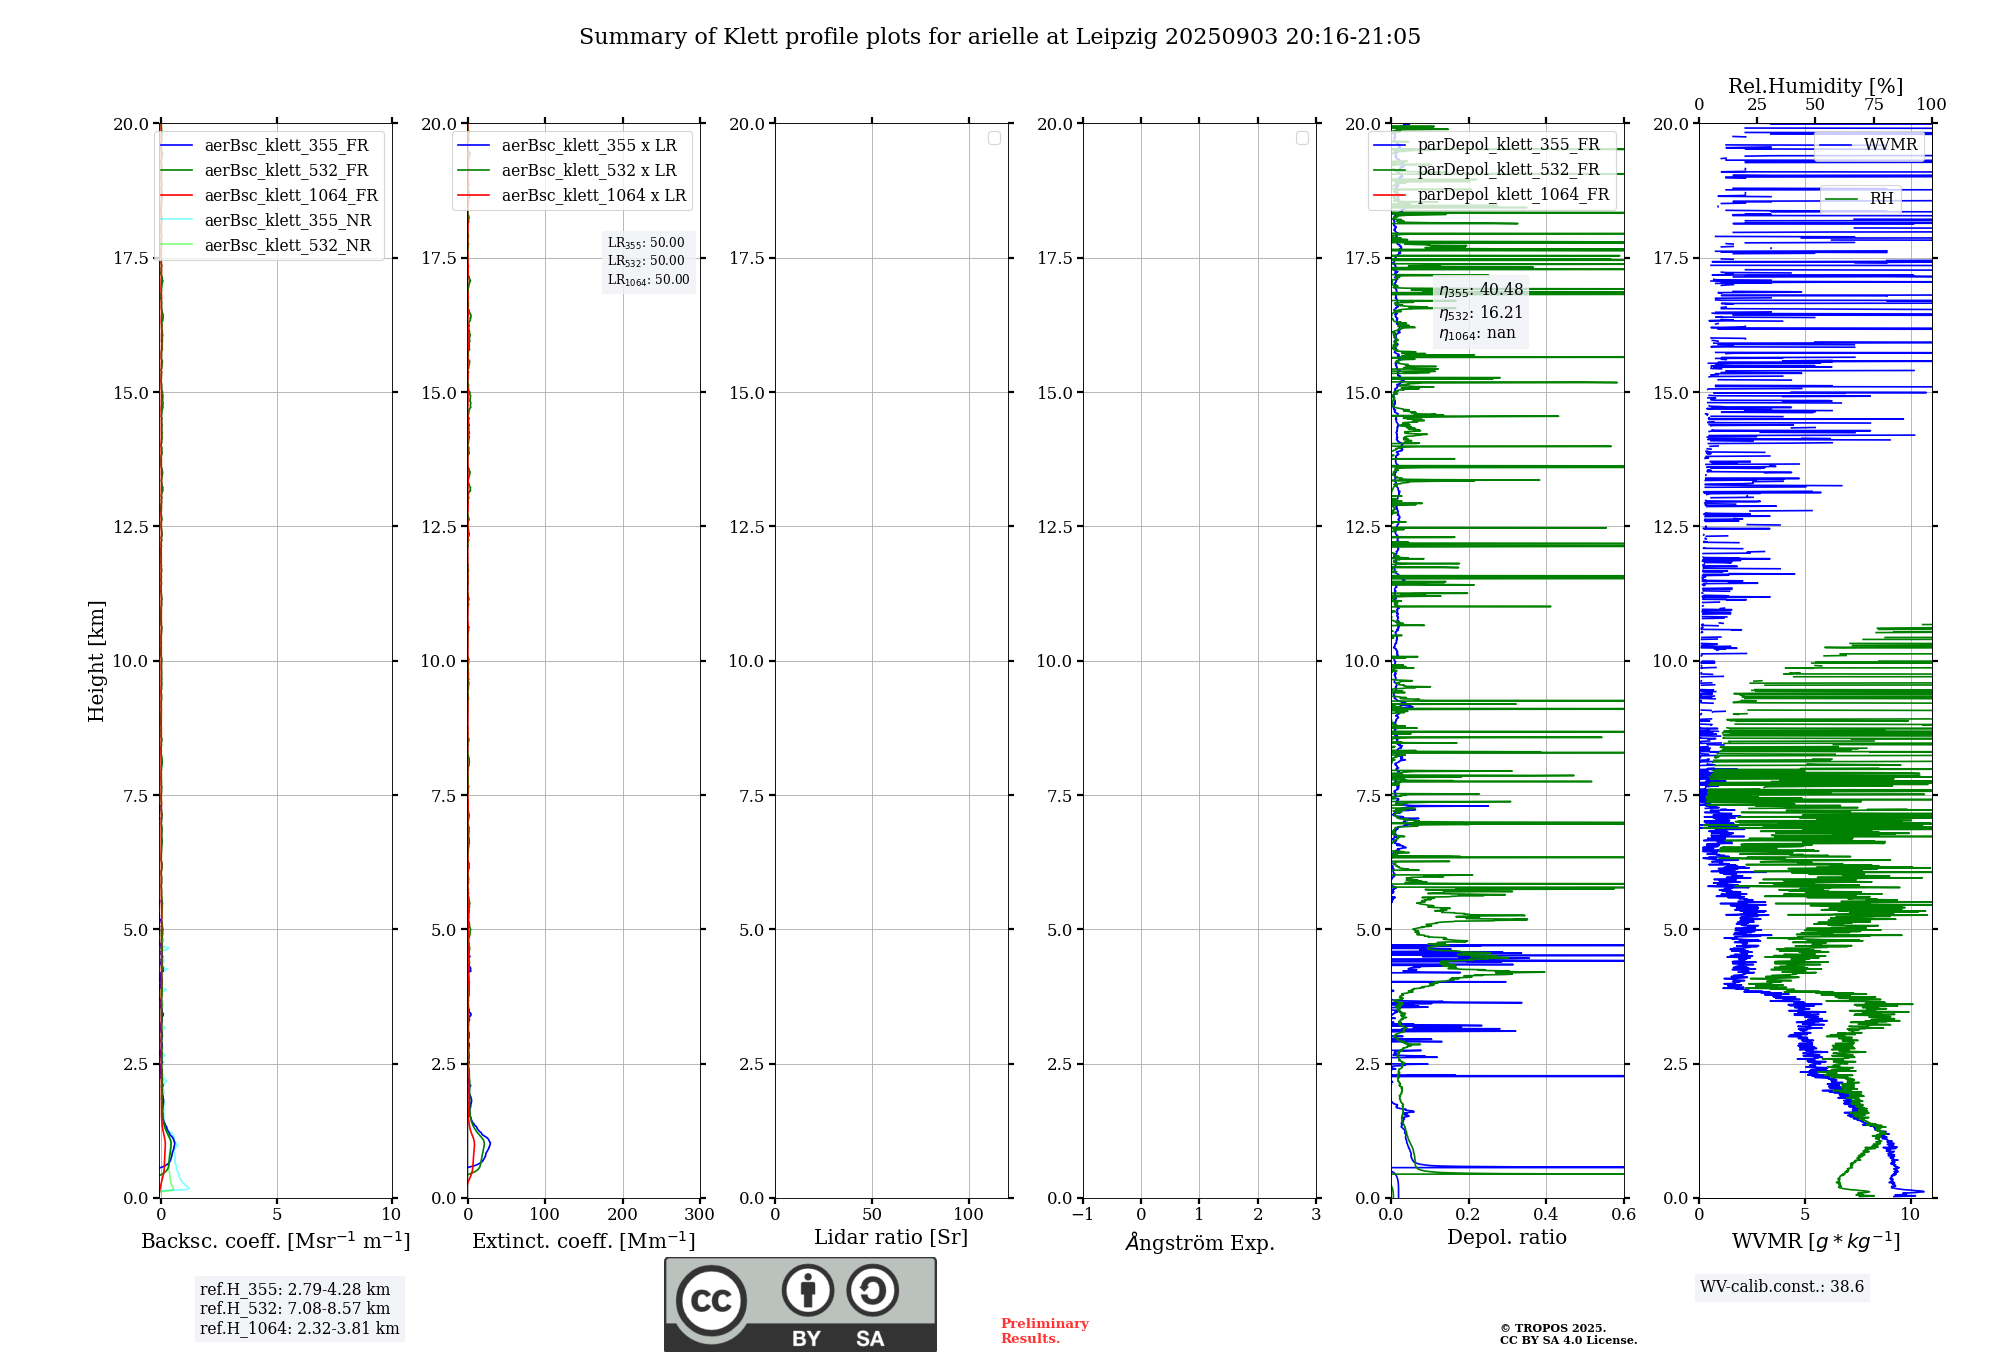The image size is (2000, 1360).
Task: Click the empty legend box in Ångström Exp. plot
Action: [x=1302, y=138]
